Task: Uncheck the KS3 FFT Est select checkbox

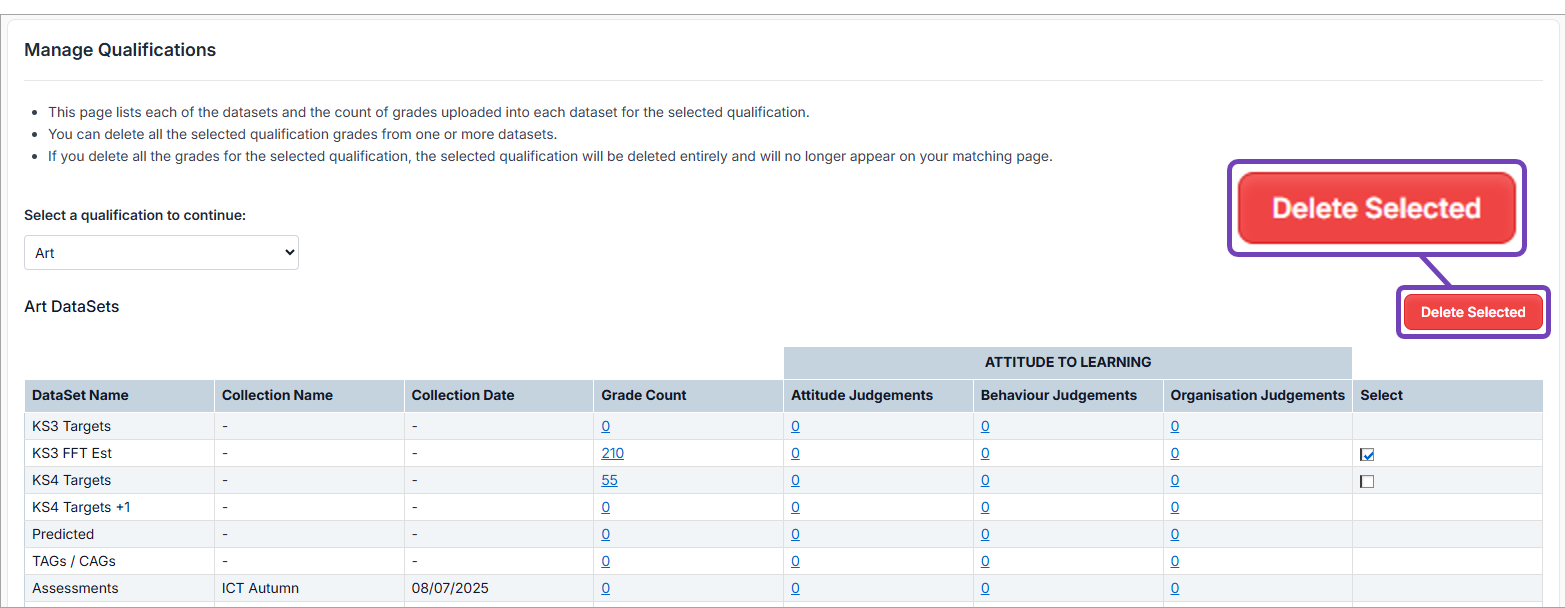Action: [x=1367, y=454]
